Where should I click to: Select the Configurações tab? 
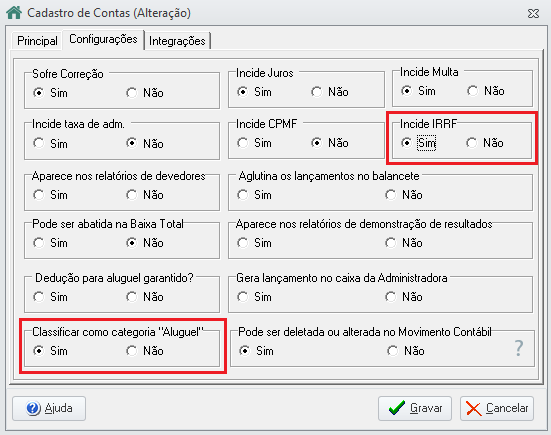[103, 39]
